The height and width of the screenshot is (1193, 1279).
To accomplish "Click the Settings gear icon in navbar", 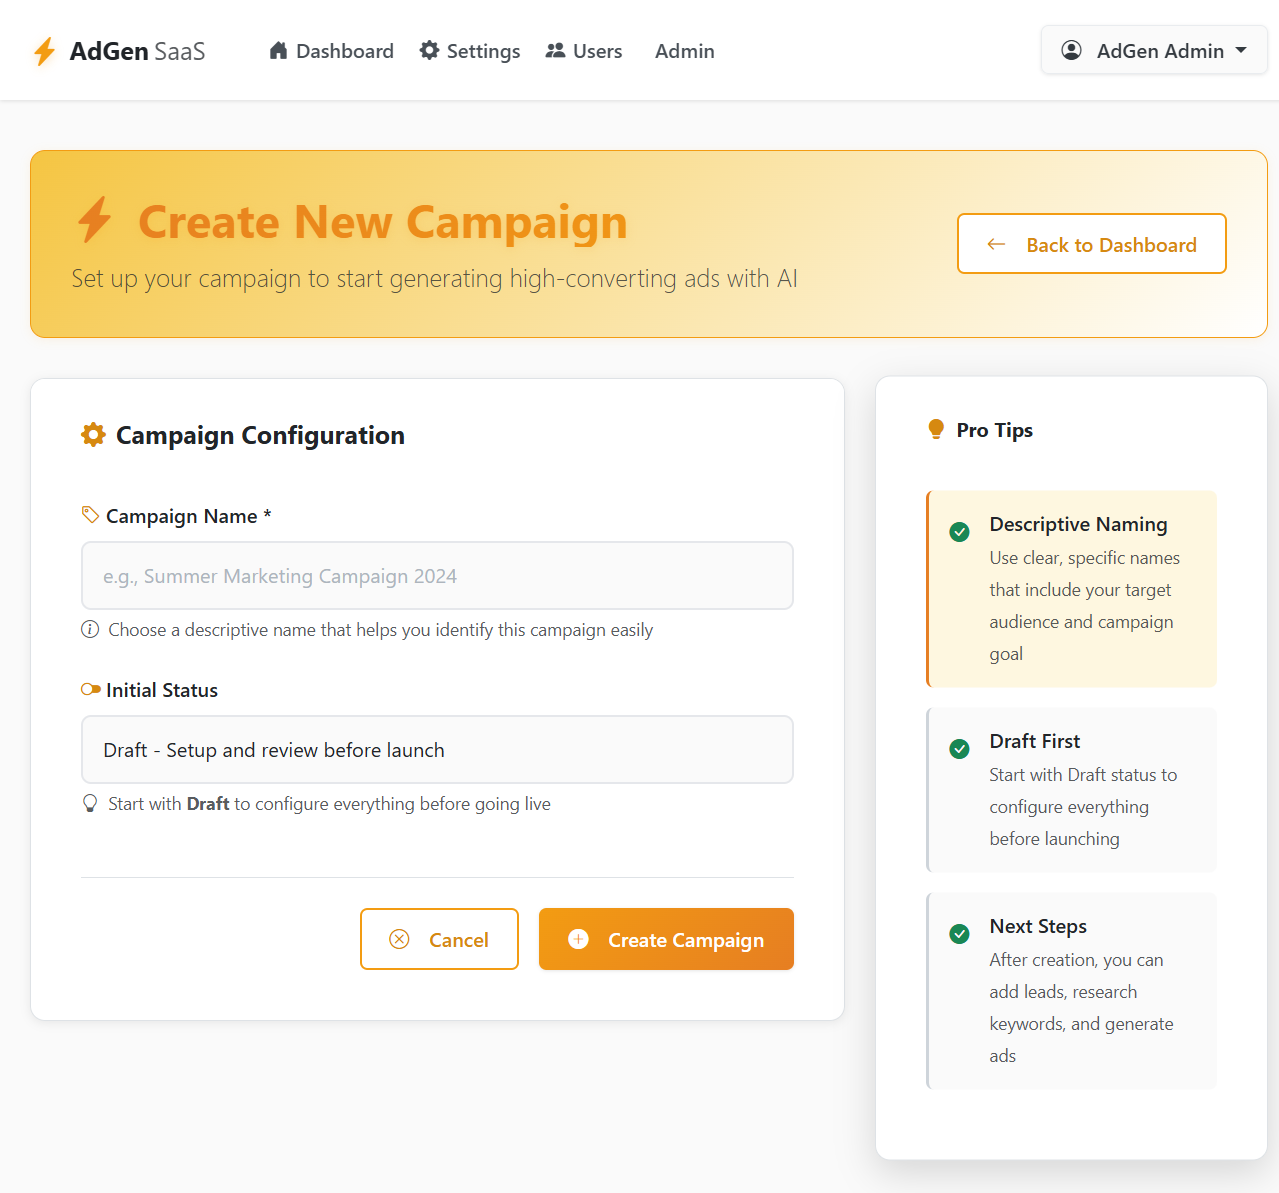I will pyautogui.click(x=429, y=51).
